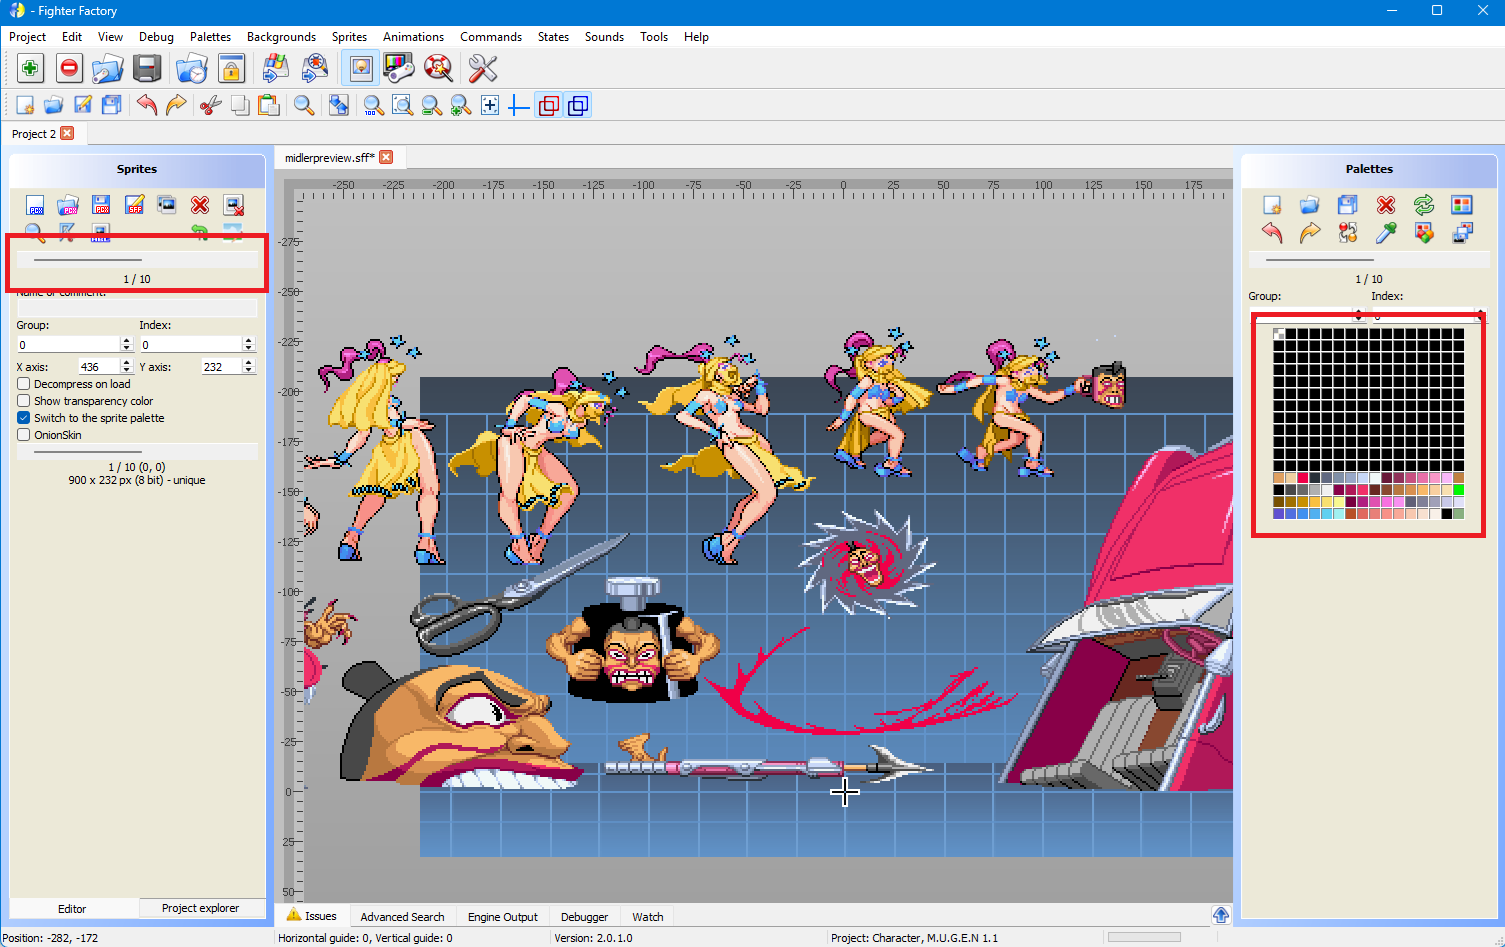1505x947 pixels.
Task: Click the zoom to 100% magnifier icon
Action: [x=373, y=106]
